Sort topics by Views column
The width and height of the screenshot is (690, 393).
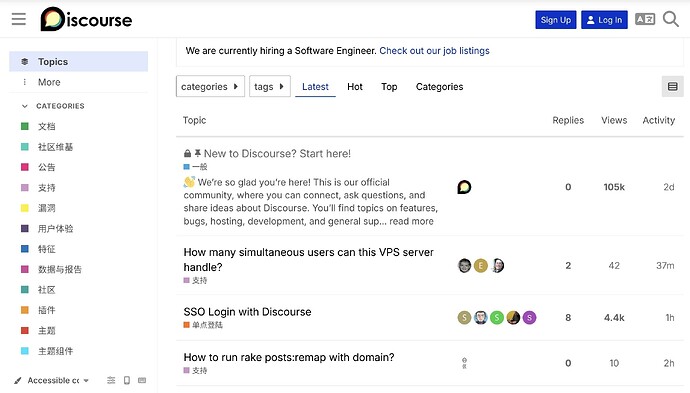click(614, 120)
